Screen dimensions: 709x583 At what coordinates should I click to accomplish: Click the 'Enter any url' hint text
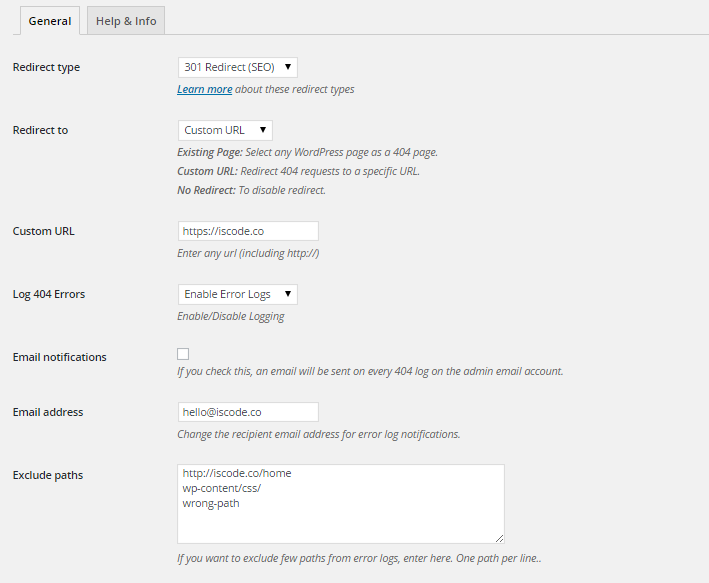click(x=248, y=253)
